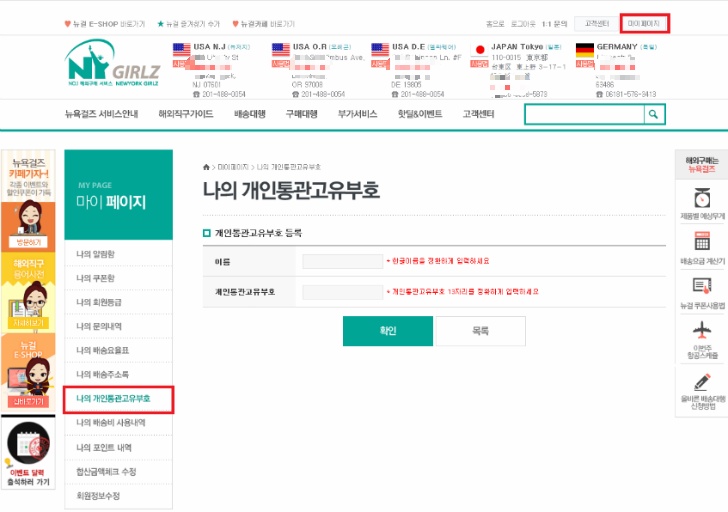Open the 구매대행 menu
The image size is (728, 512).
[x=302, y=114]
